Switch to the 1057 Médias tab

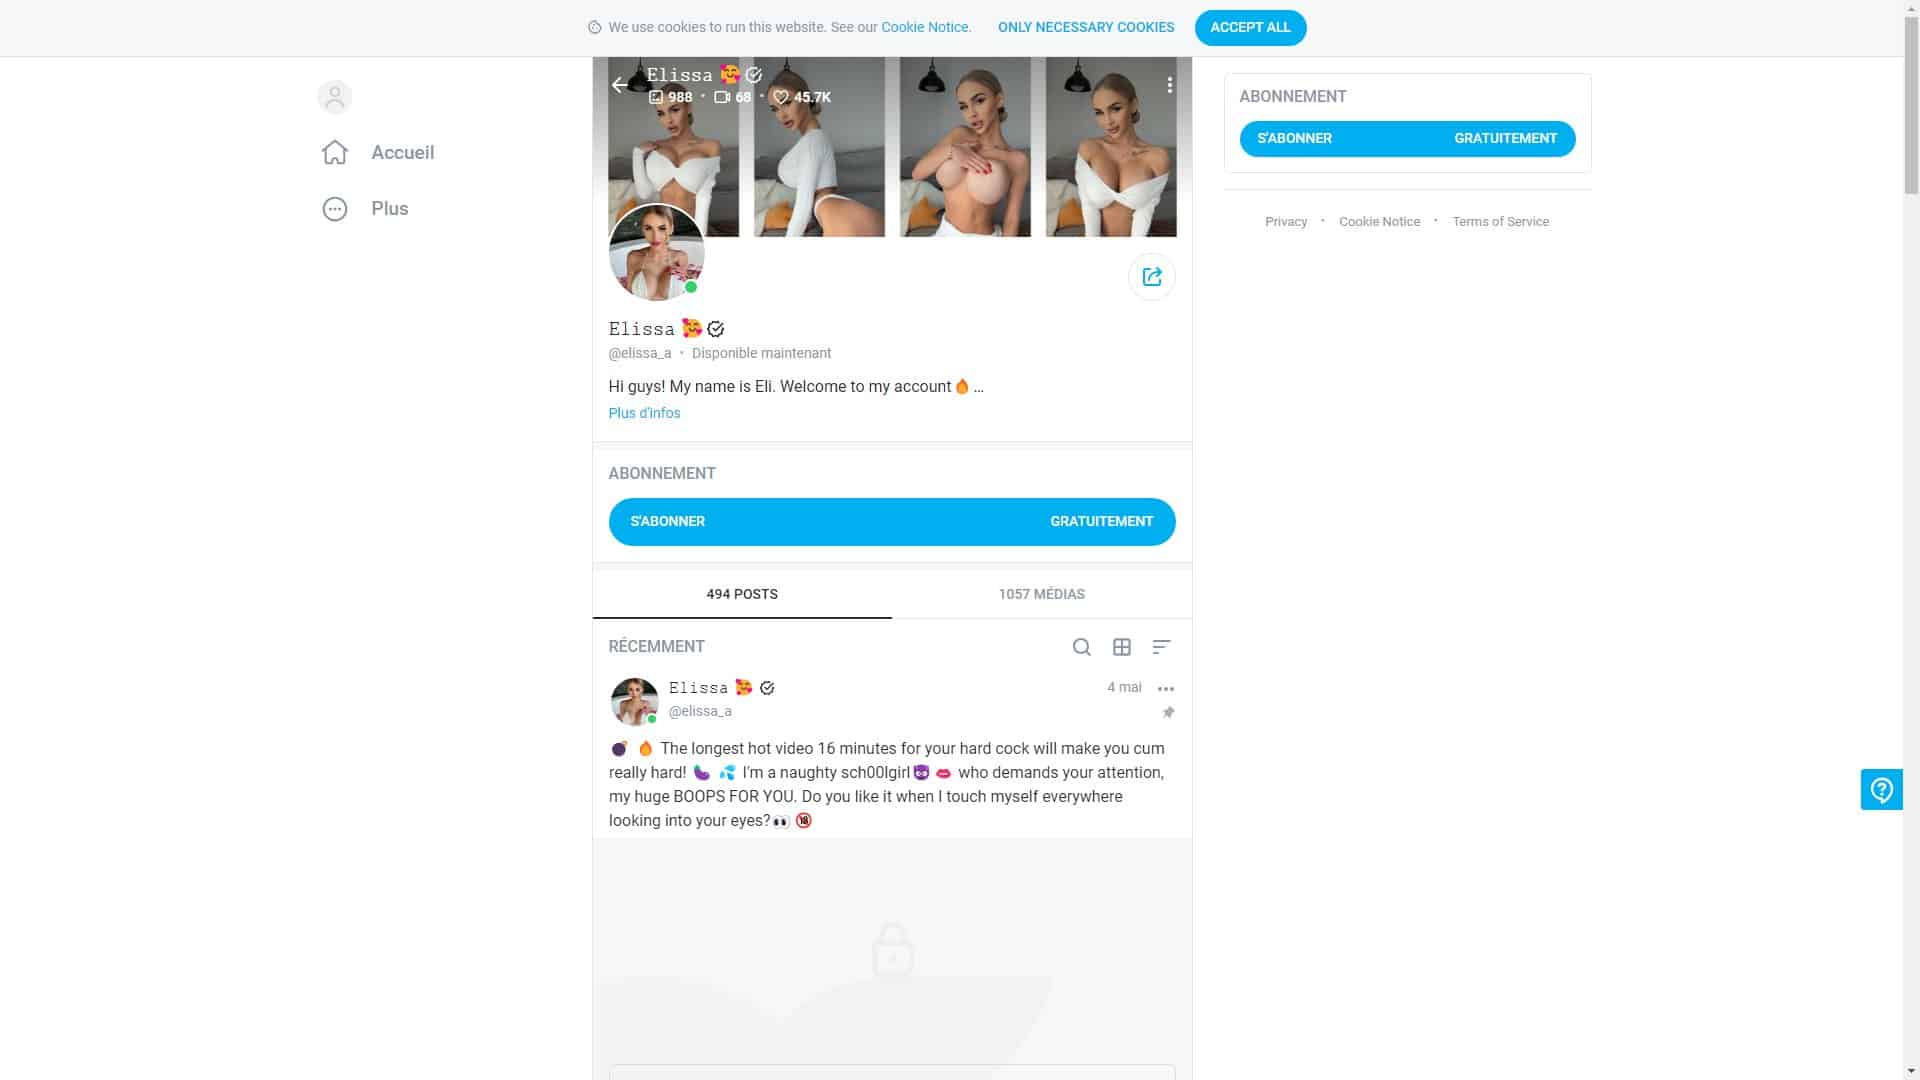coord(1041,594)
